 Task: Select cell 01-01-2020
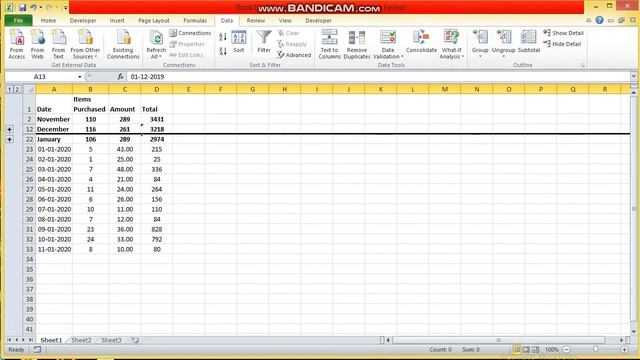(x=54, y=149)
